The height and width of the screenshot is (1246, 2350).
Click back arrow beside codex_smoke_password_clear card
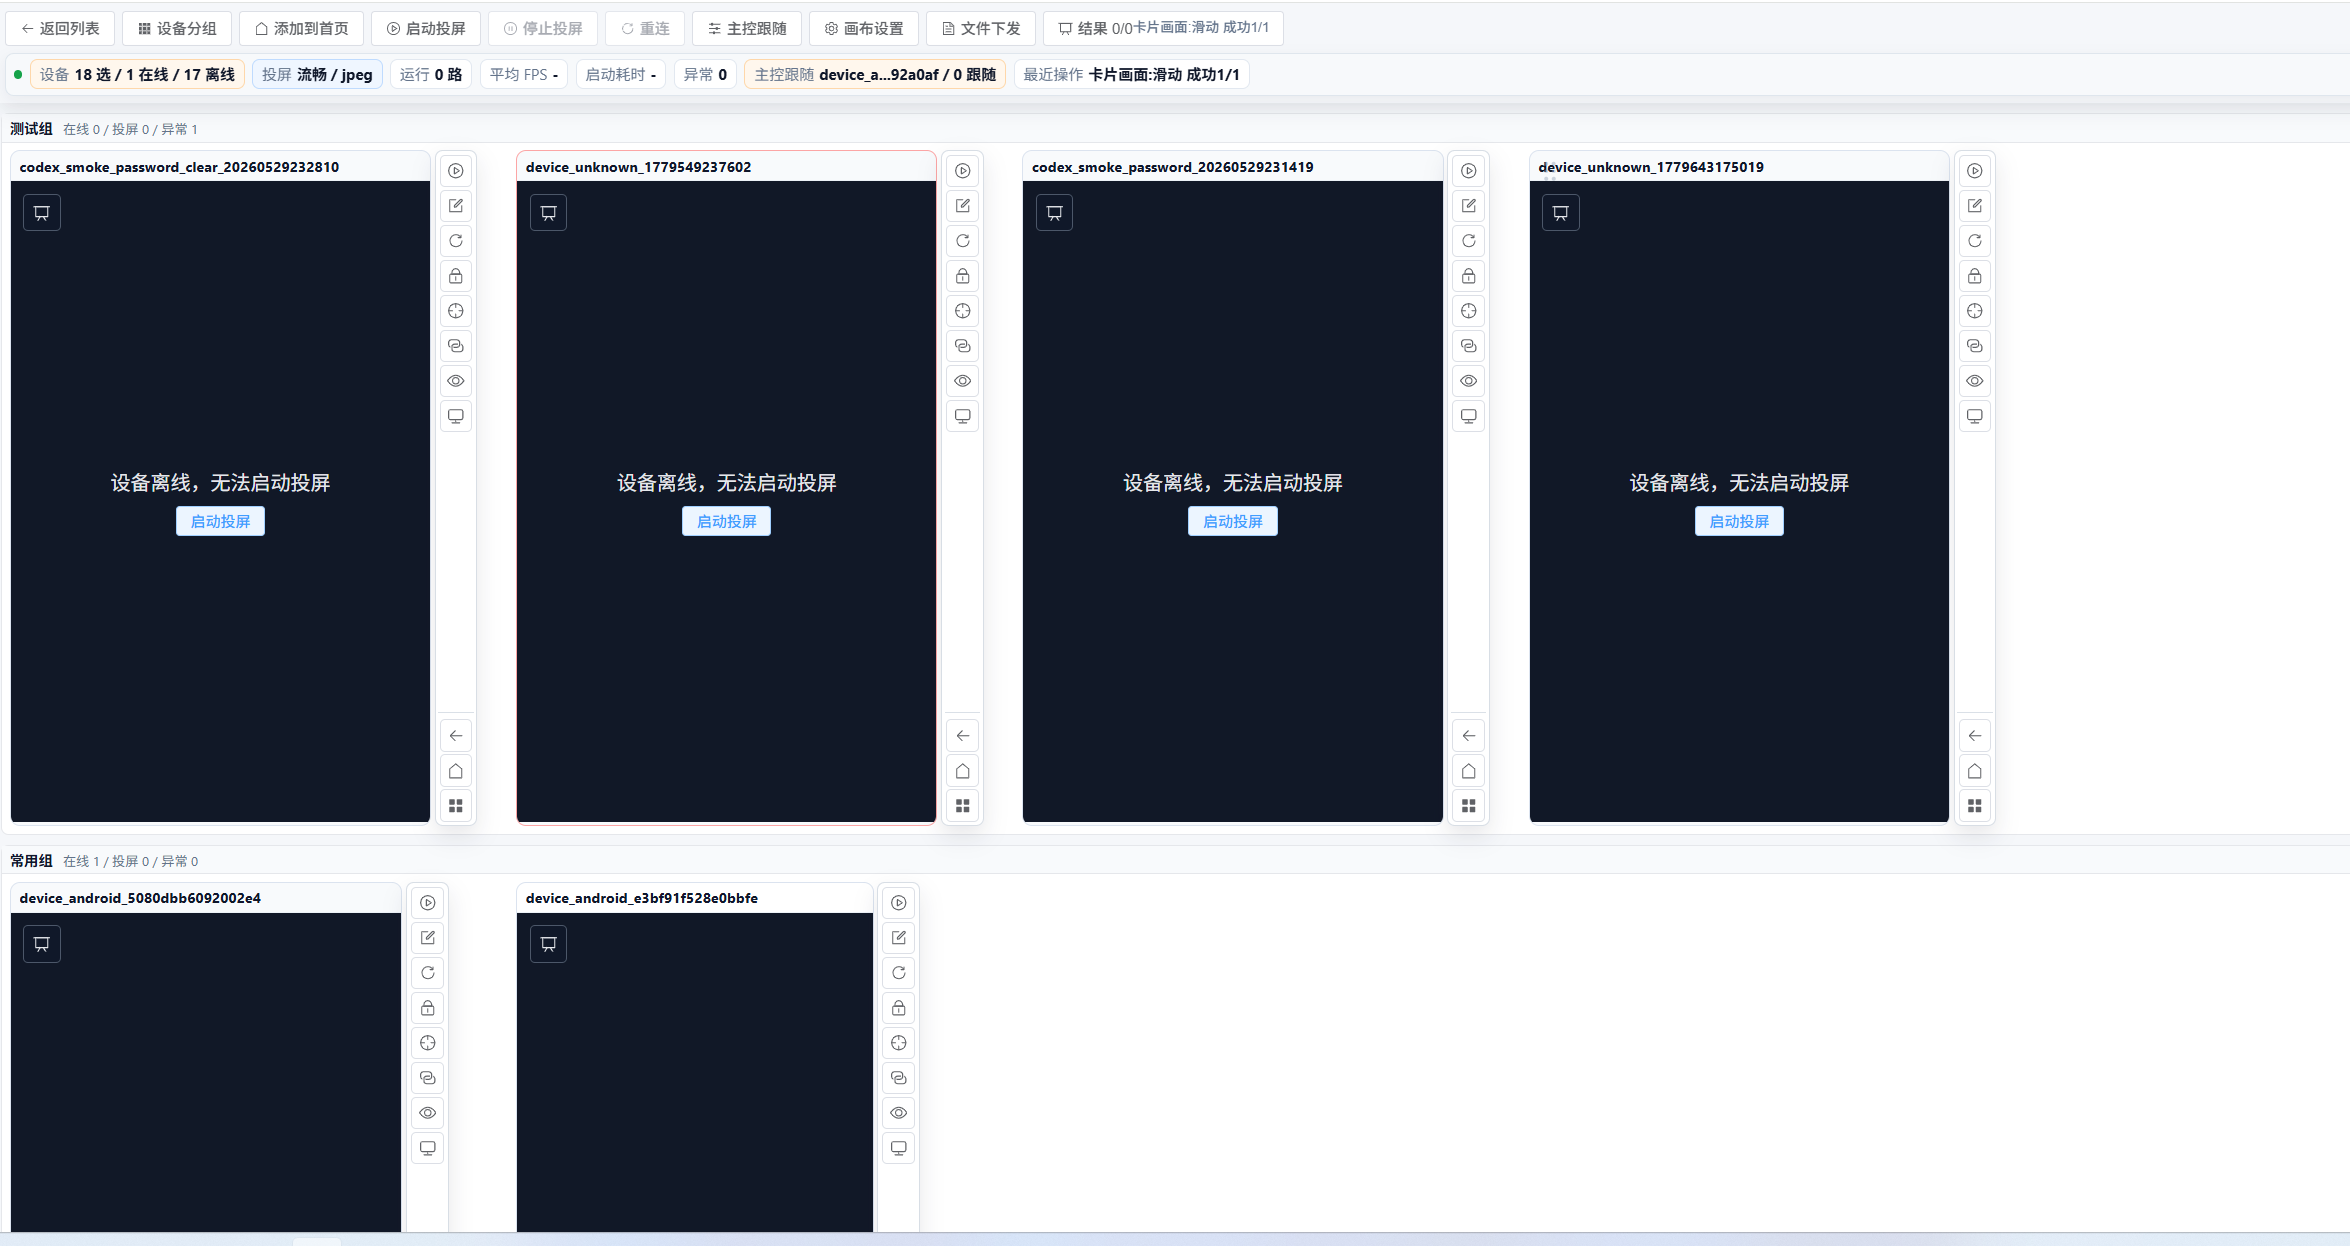456,736
